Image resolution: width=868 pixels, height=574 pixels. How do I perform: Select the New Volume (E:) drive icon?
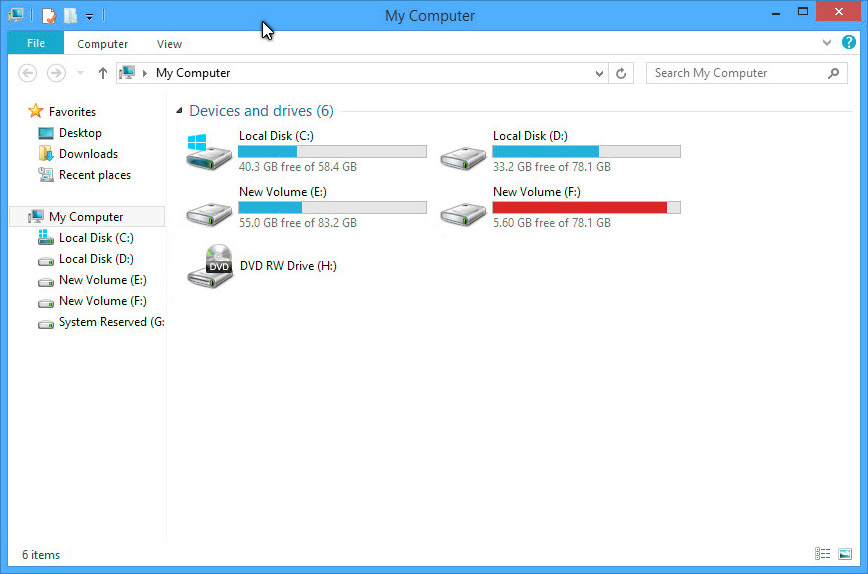[209, 214]
